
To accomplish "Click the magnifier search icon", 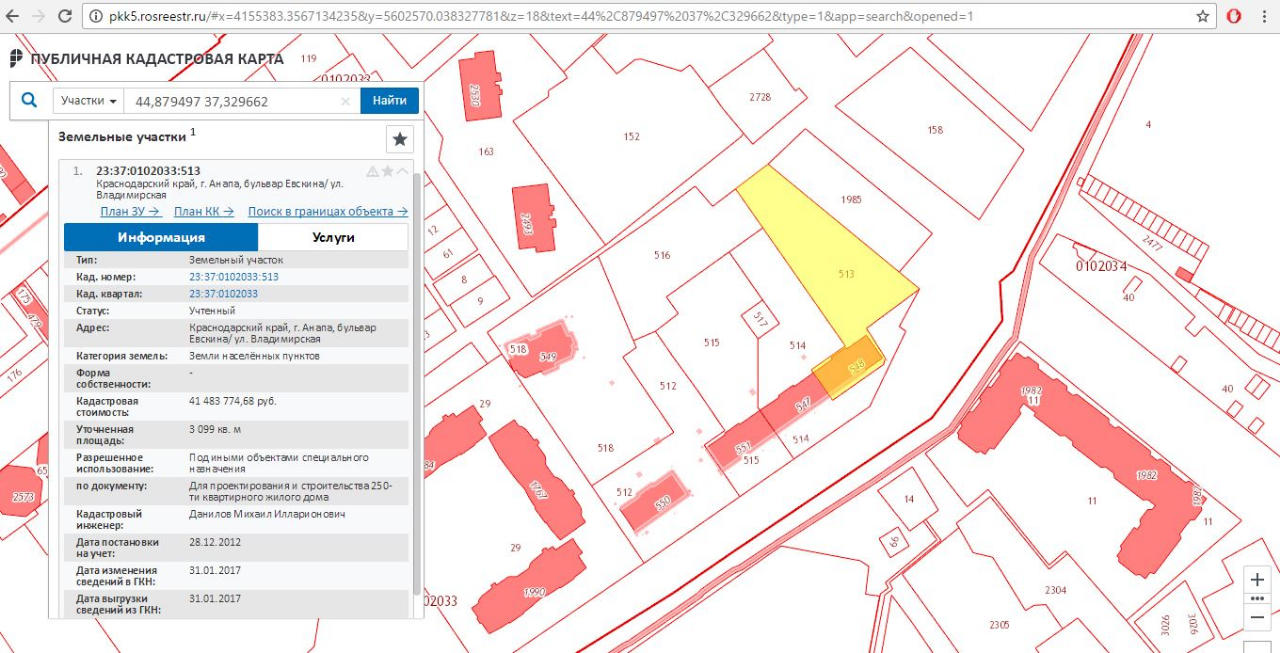I will pyautogui.click(x=30, y=100).
